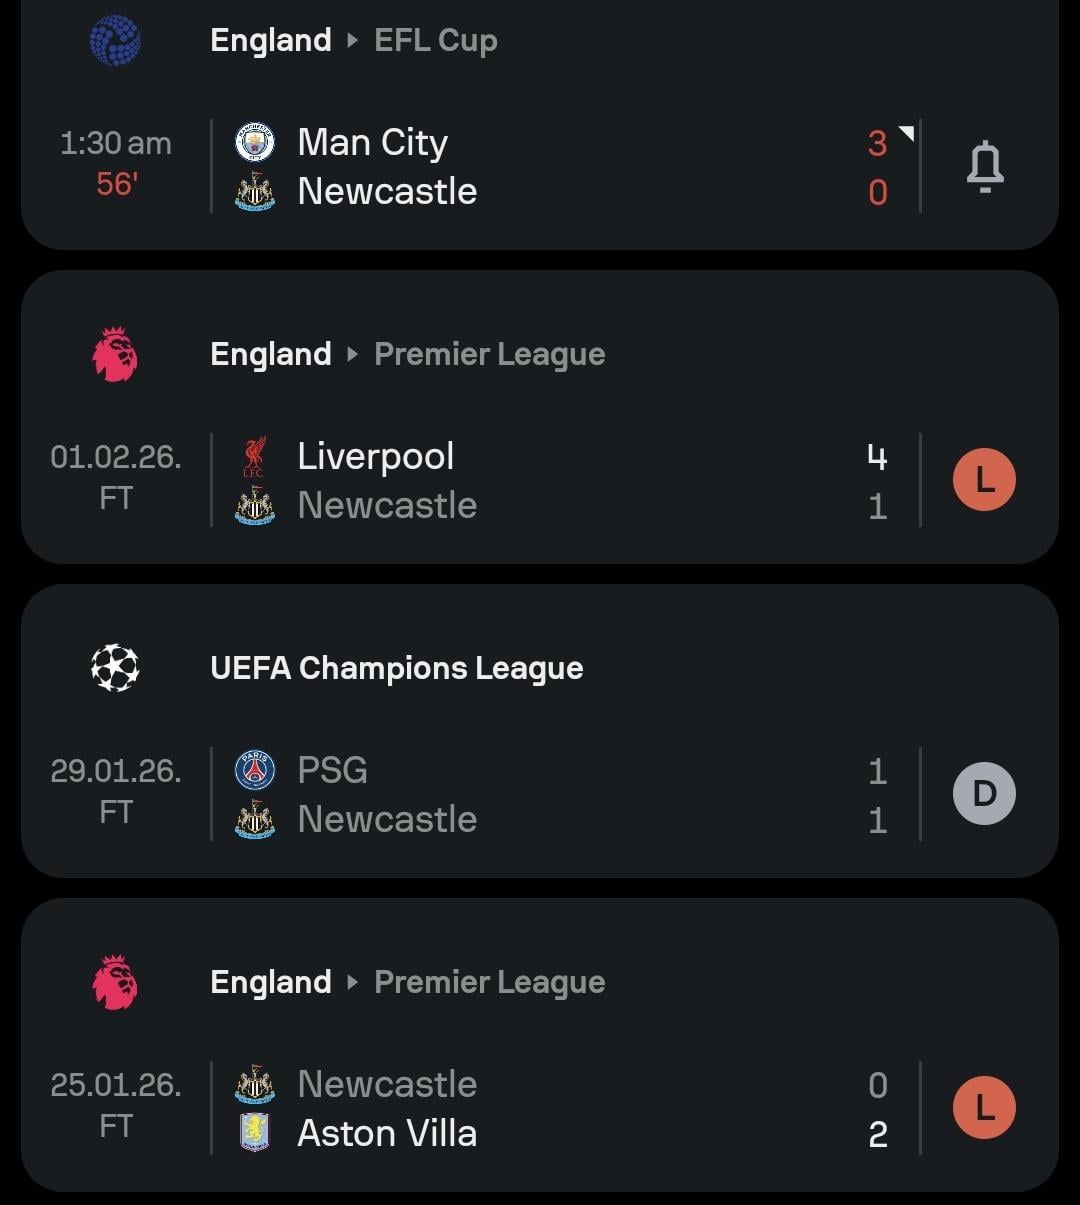The image size is (1080, 1205).
Task: Click the loss badge for Liverpool match
Action: (984, 480)
